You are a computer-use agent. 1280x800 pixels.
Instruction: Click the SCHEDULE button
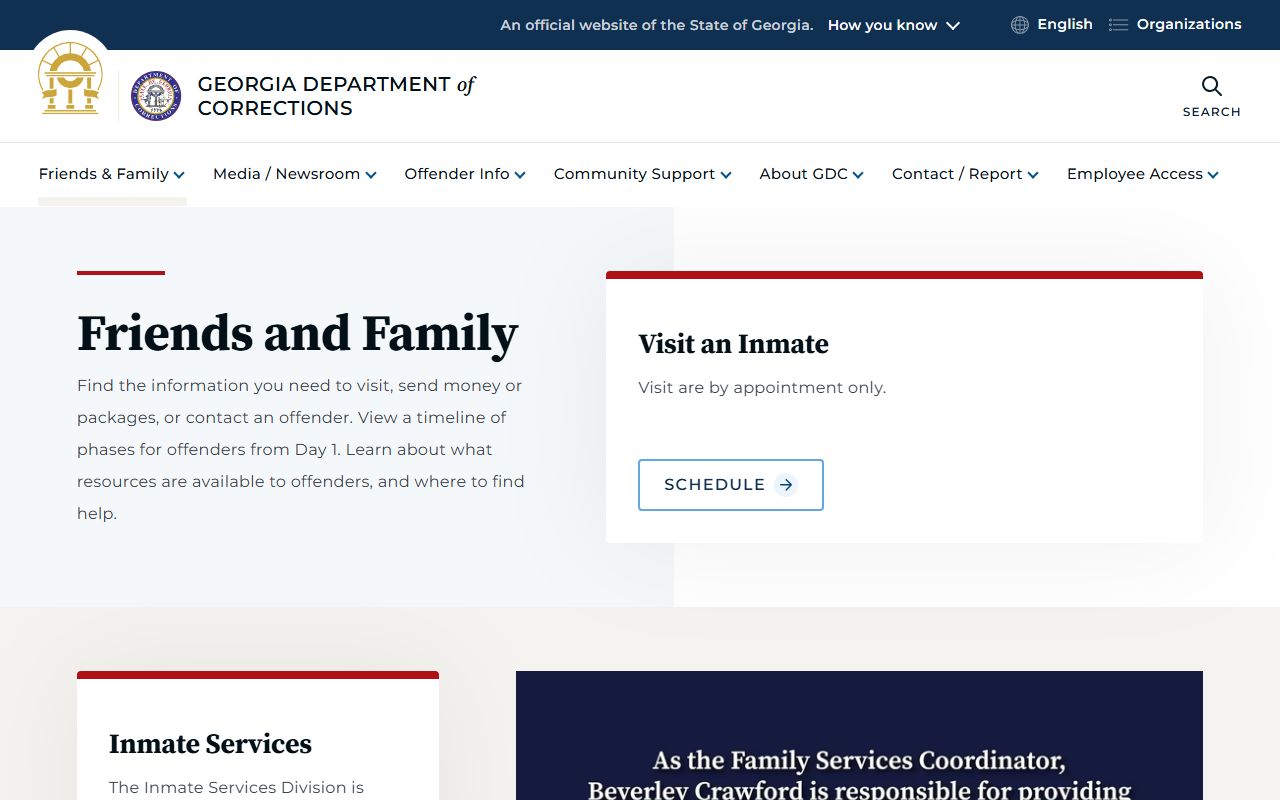pos(731,485)
